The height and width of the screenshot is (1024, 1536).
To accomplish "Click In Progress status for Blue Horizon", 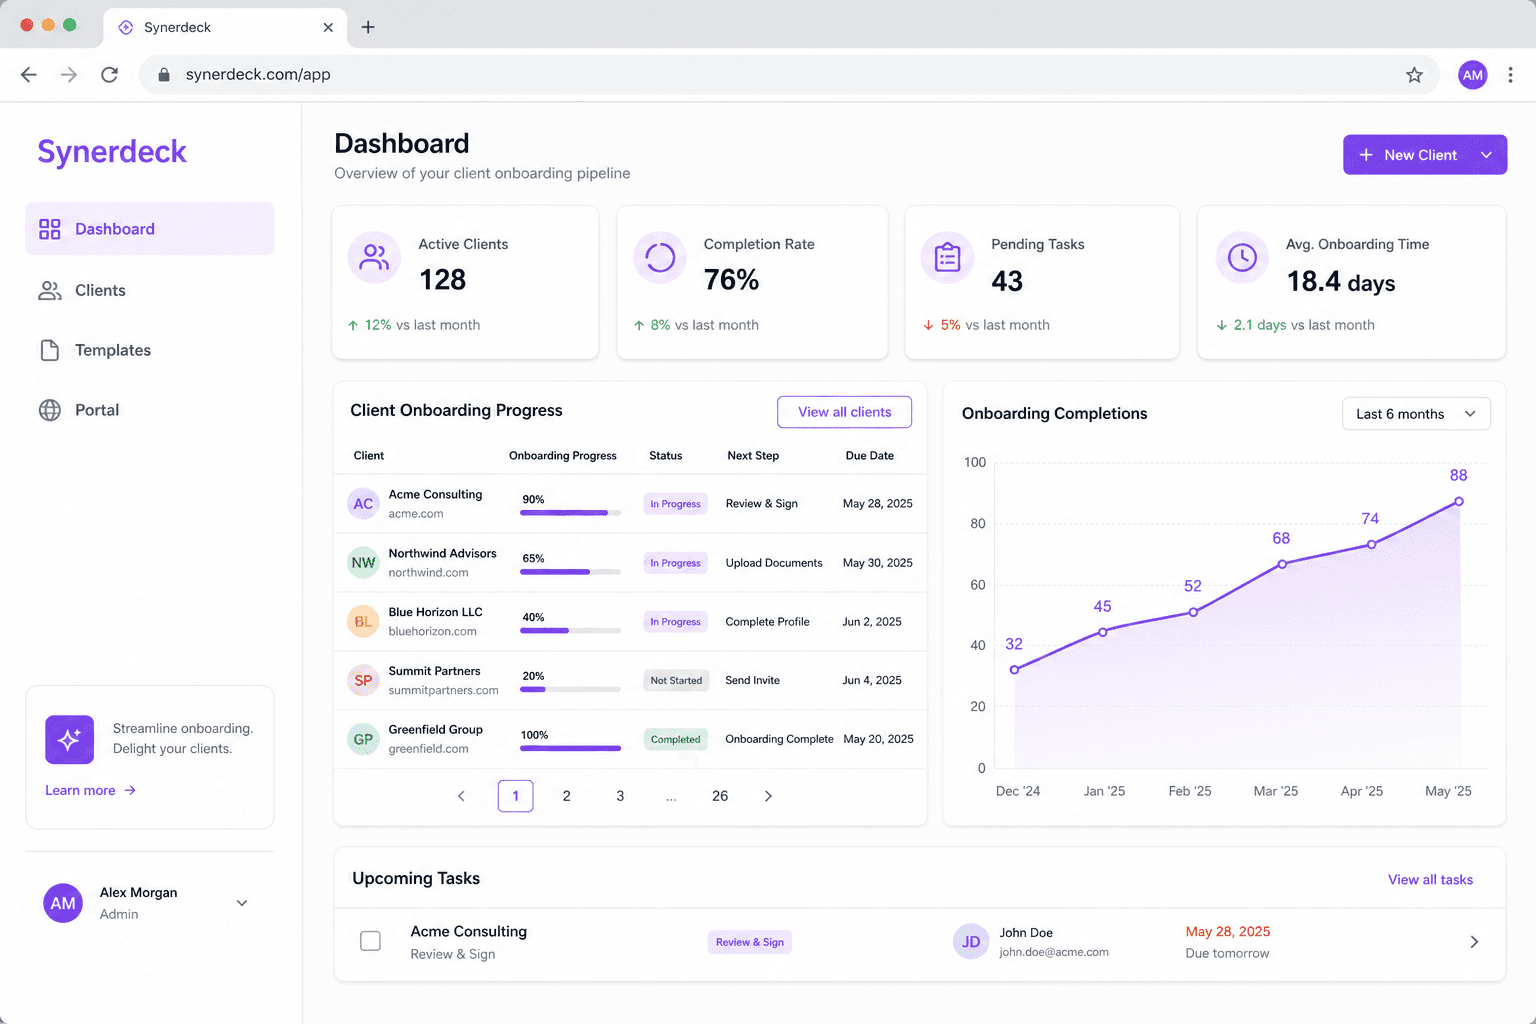I will [x=676, y=622].
